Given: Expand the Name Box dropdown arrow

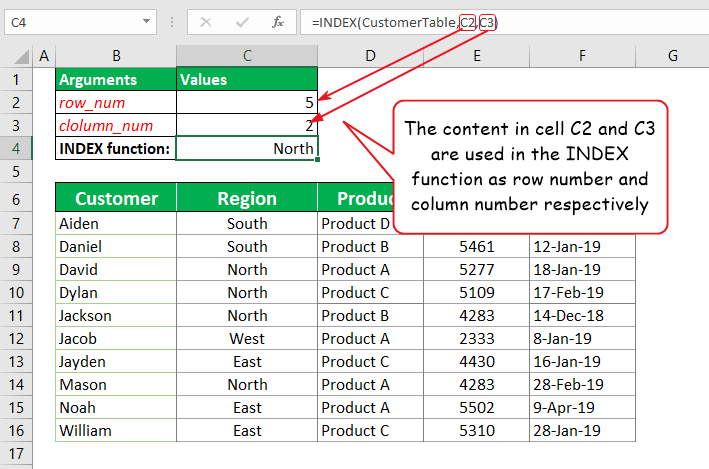Looking at the screenshot, I should pyautogui.click(x=146, y=21).
